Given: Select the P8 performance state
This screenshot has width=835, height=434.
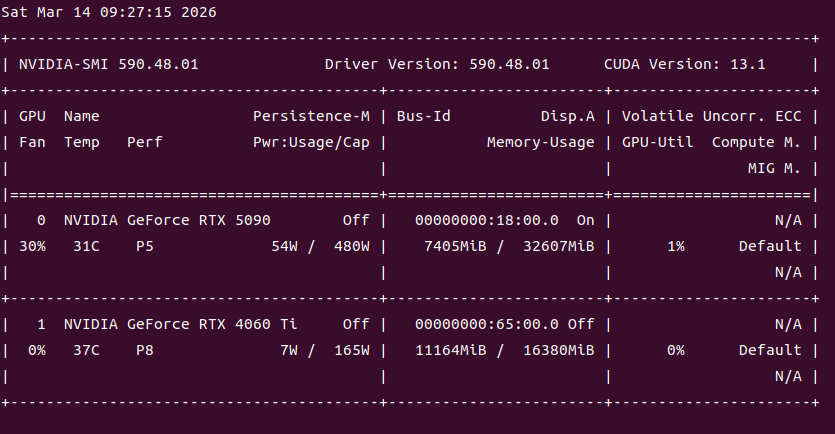Looking at the screenshot, I should click(x=144, y=350).
